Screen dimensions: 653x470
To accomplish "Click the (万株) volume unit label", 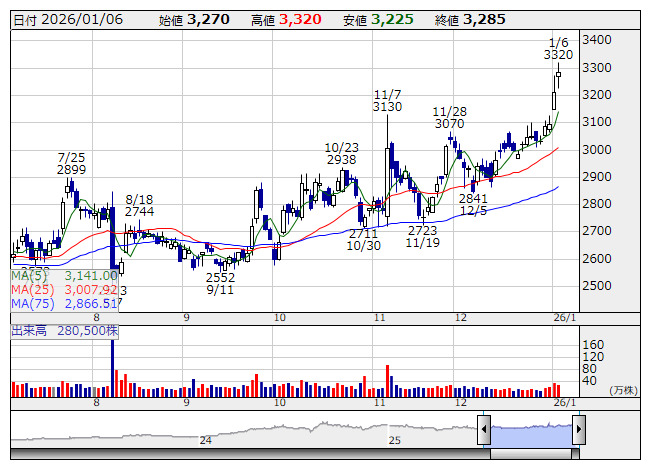I will click(623, 390).
